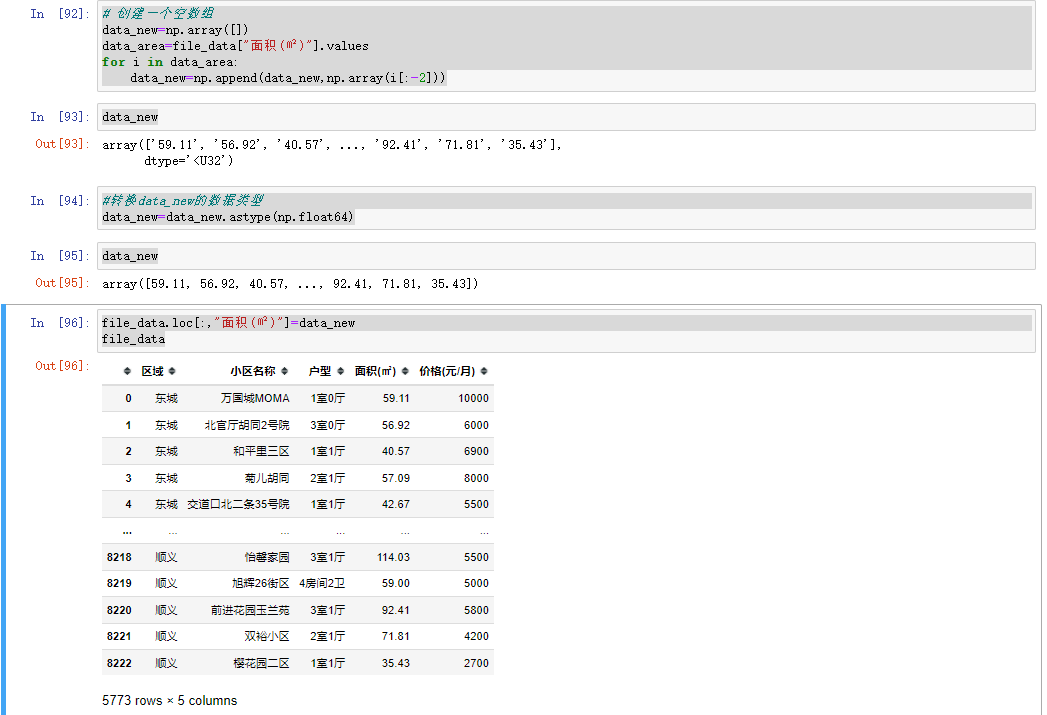The width and height of the screenshot is (1047, 715).
Task: Click the sort icon beside 户型 header
Action: tap(341, 371)
